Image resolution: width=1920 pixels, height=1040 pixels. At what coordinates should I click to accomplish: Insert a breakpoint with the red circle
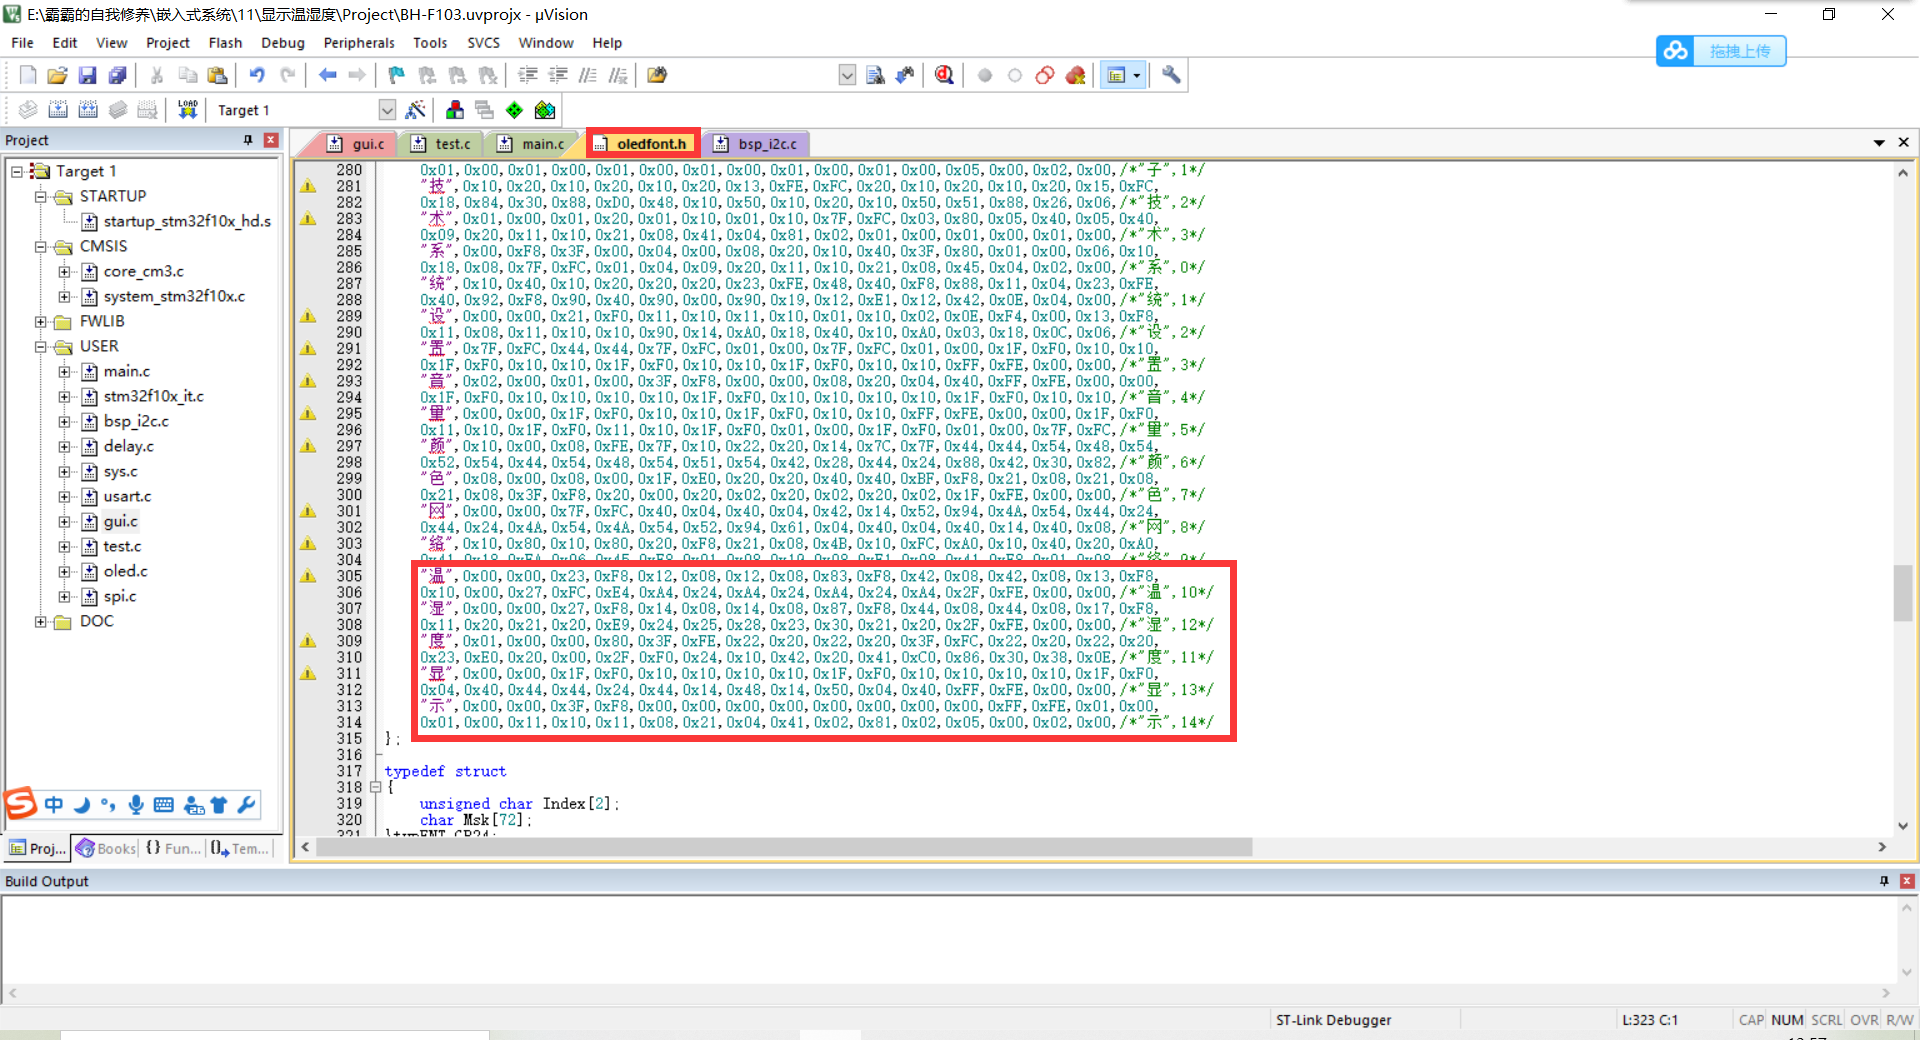click(x=985, y=75)
